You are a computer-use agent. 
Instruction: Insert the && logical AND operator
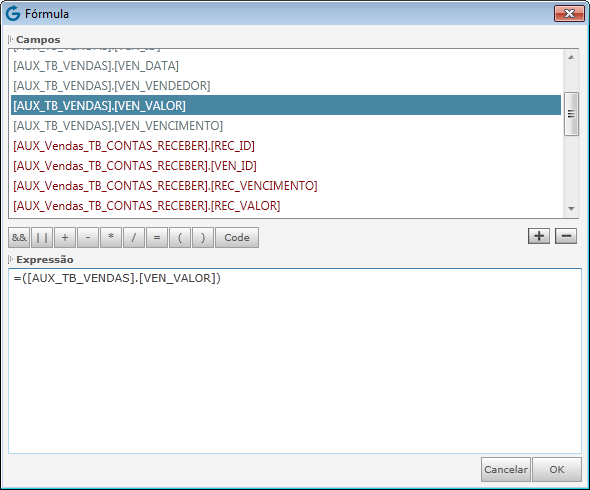click(x=19, y=237)
